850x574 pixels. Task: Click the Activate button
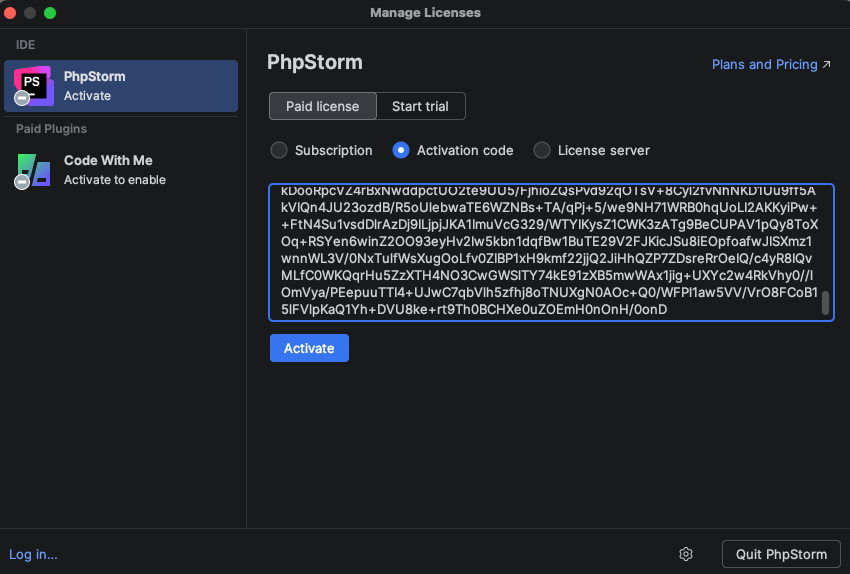(x=310, y=348)
